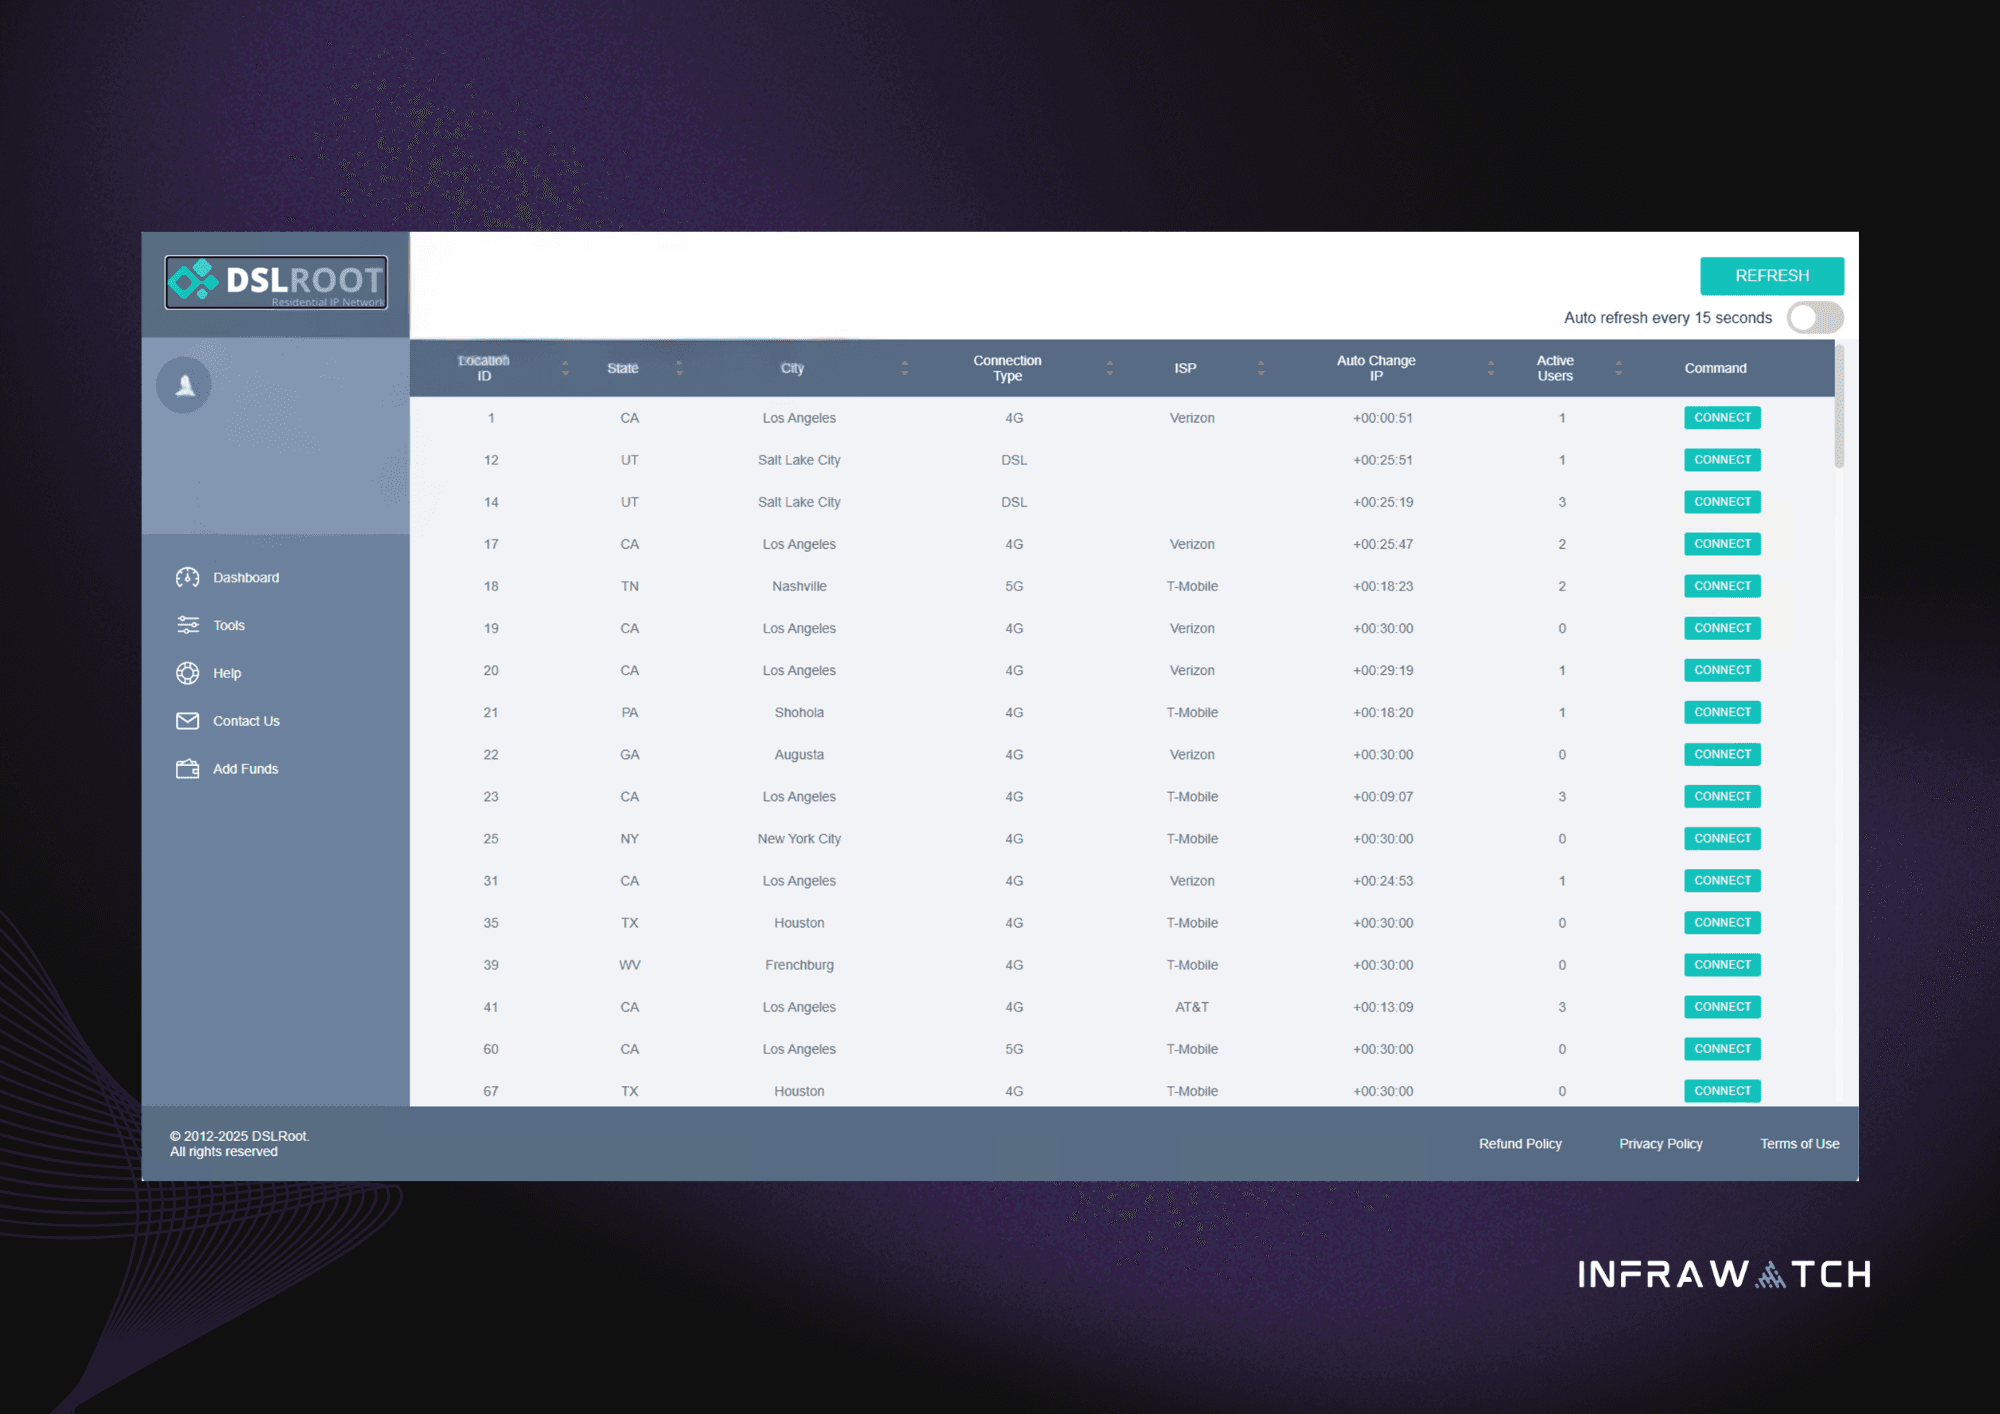
Task: Open the Refund Policy link
Action: 1520,1144
